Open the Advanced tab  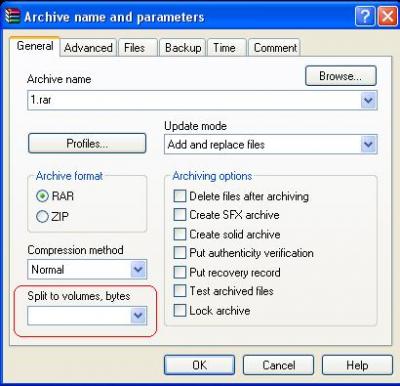(88, 48)
